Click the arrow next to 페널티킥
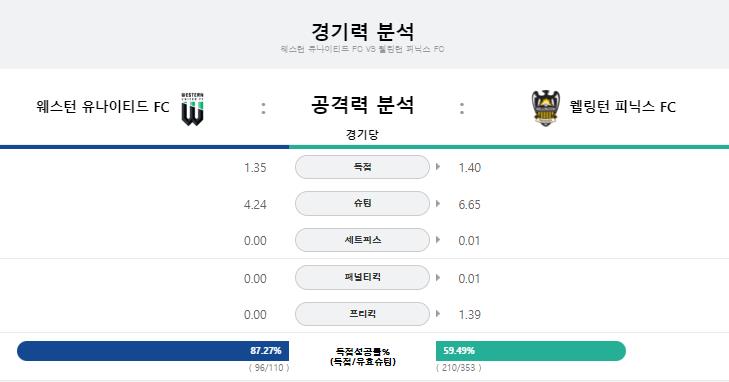The height and width of the screenshot is (382, 729). (x=437, y=277)
